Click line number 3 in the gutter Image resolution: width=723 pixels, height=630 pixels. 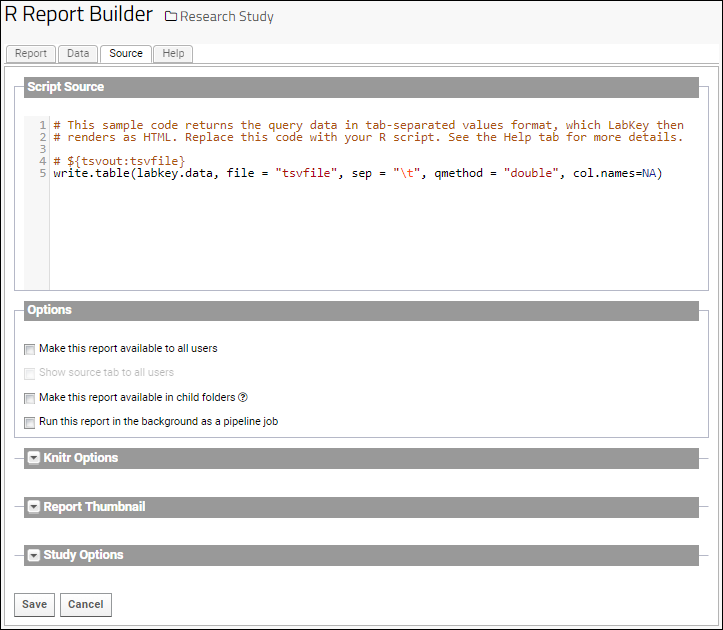[42, 149]
